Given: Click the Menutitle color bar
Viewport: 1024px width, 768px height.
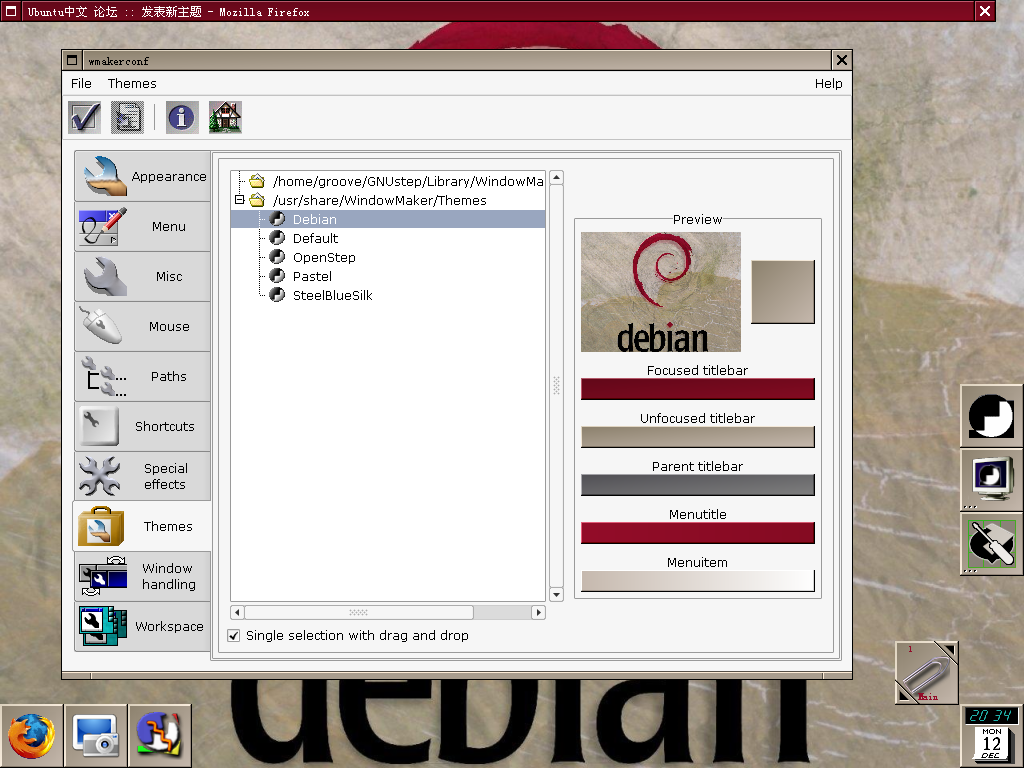Looking at the screenshot, I should point(697,533).
